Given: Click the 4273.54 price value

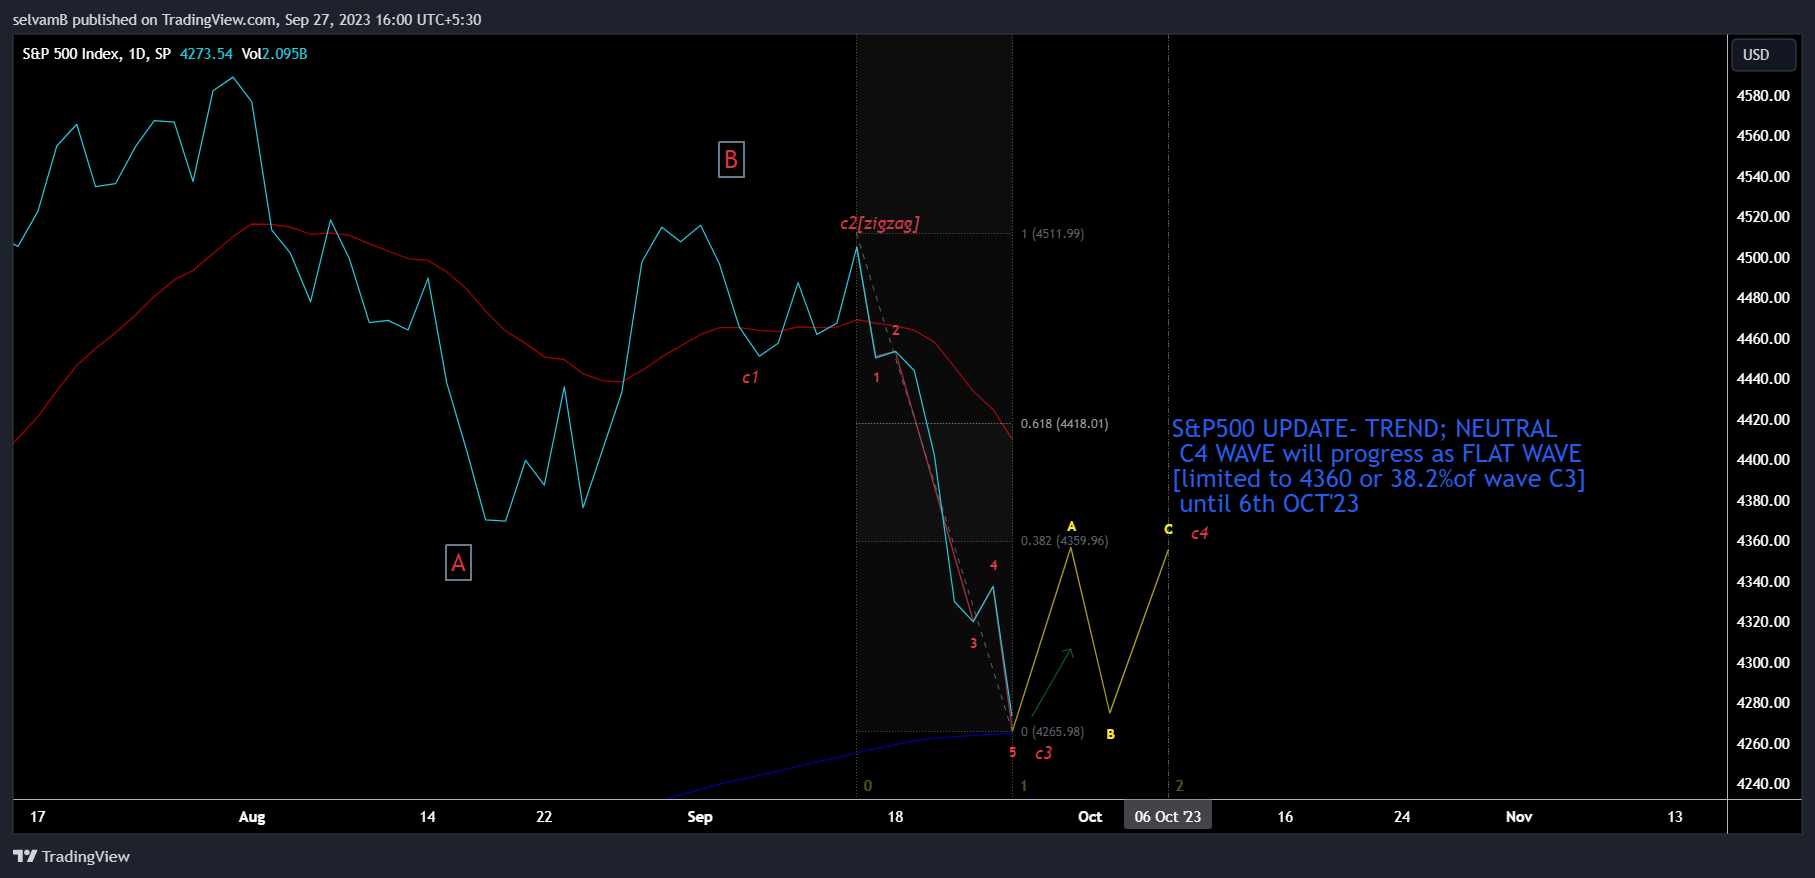Looking at the screenshot, I should [x=206, y=54].
